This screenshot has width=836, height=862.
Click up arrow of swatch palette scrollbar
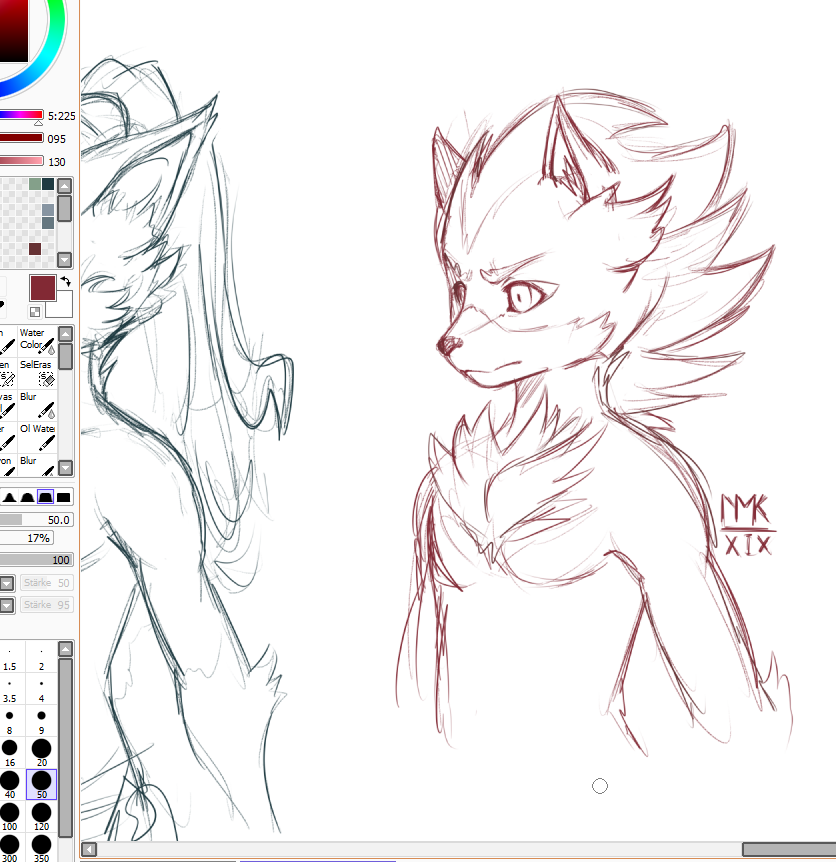65,185
